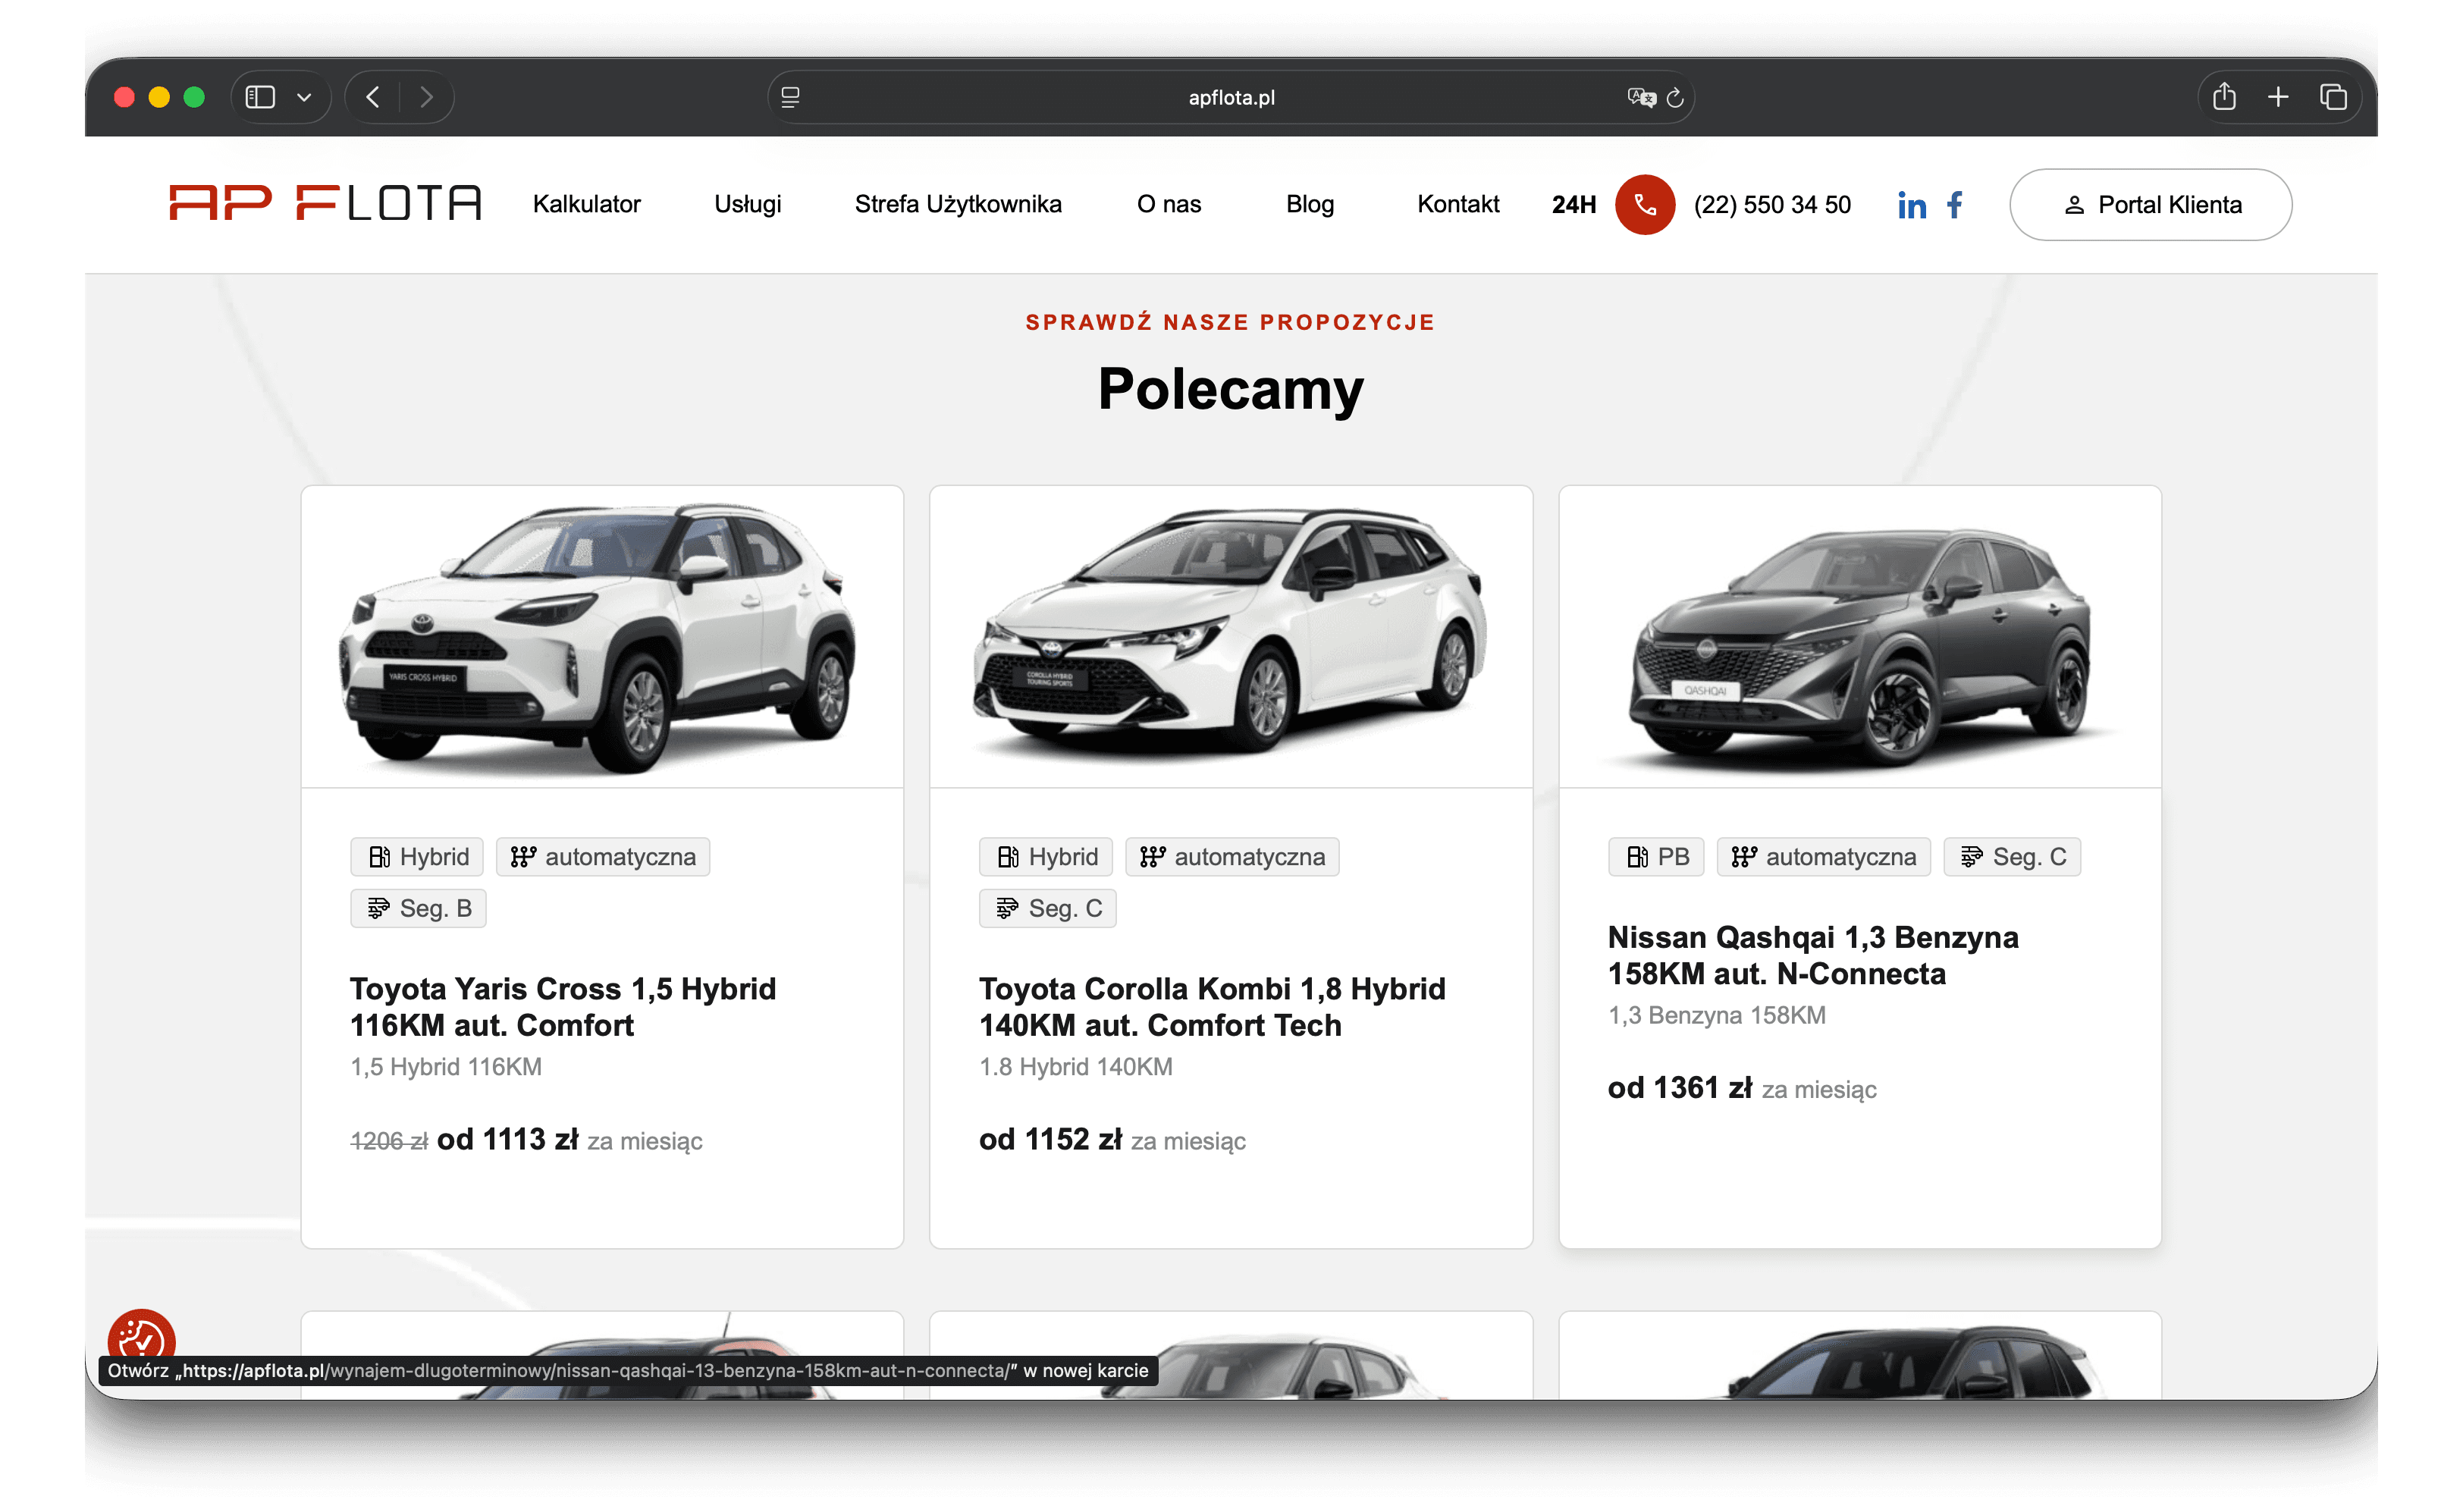Open the O nas menu item
Viewport: 2463px width, 1512px height.
pyautogui.click(x=1169, y=204)
